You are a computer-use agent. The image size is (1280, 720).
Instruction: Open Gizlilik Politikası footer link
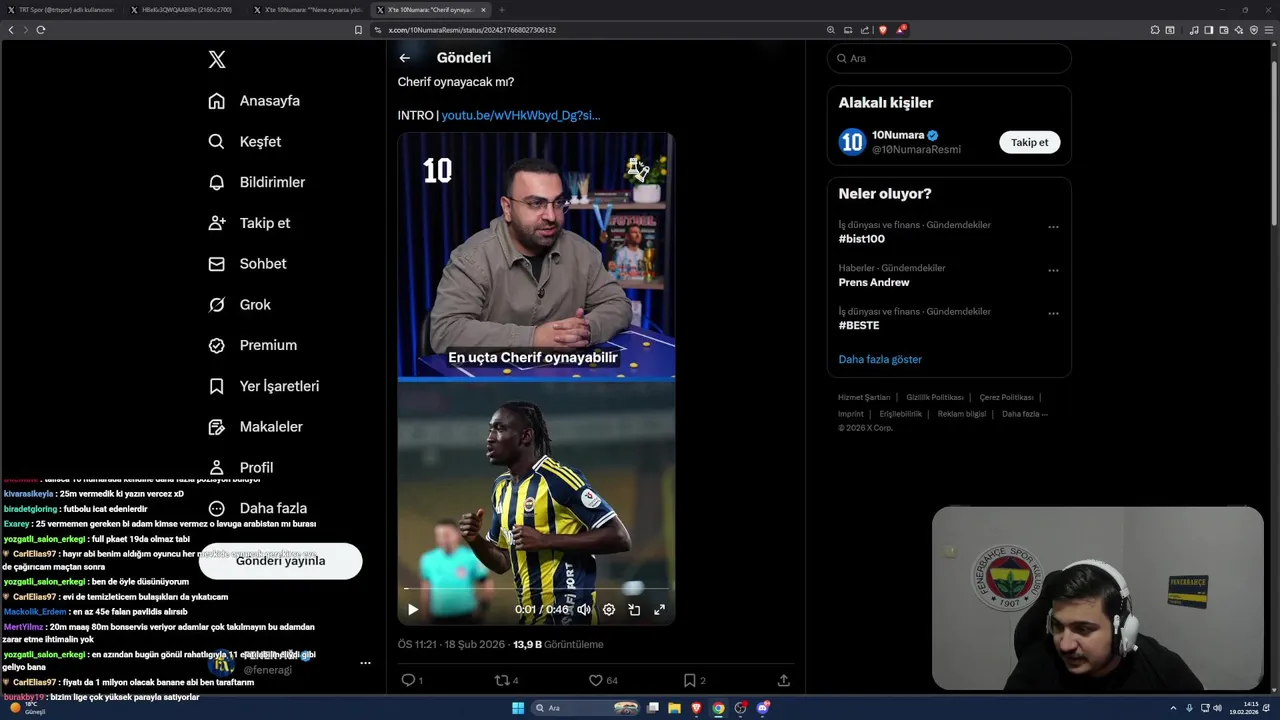pos(935,397)
